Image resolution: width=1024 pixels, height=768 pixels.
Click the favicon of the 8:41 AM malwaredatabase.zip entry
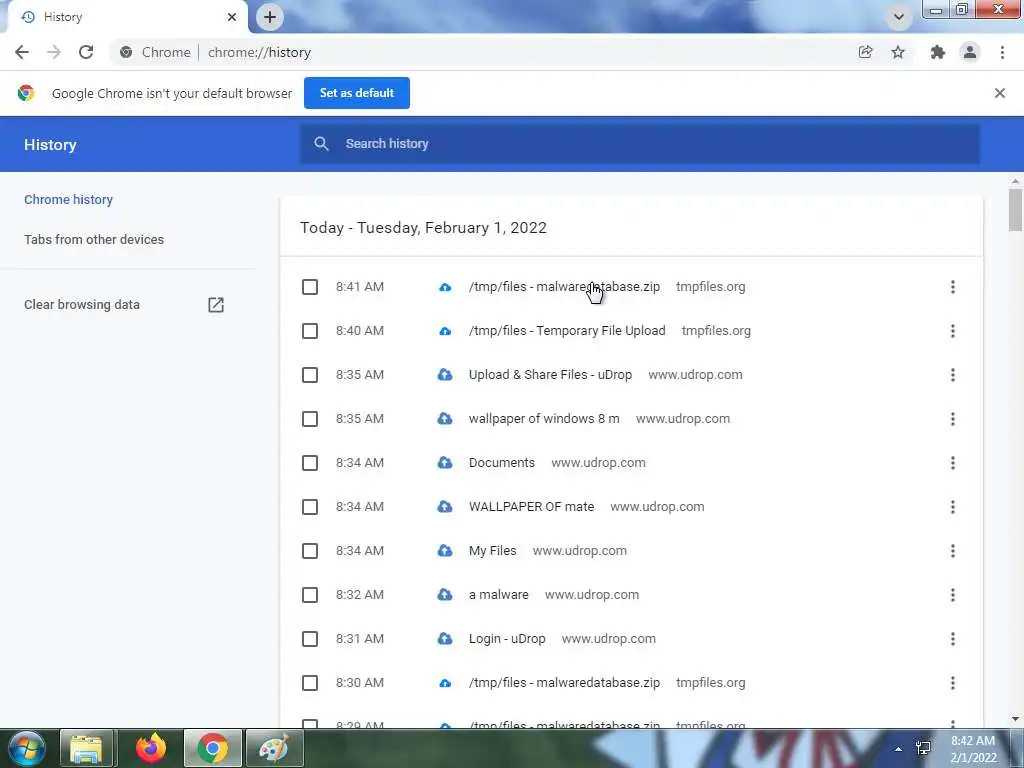445,287
